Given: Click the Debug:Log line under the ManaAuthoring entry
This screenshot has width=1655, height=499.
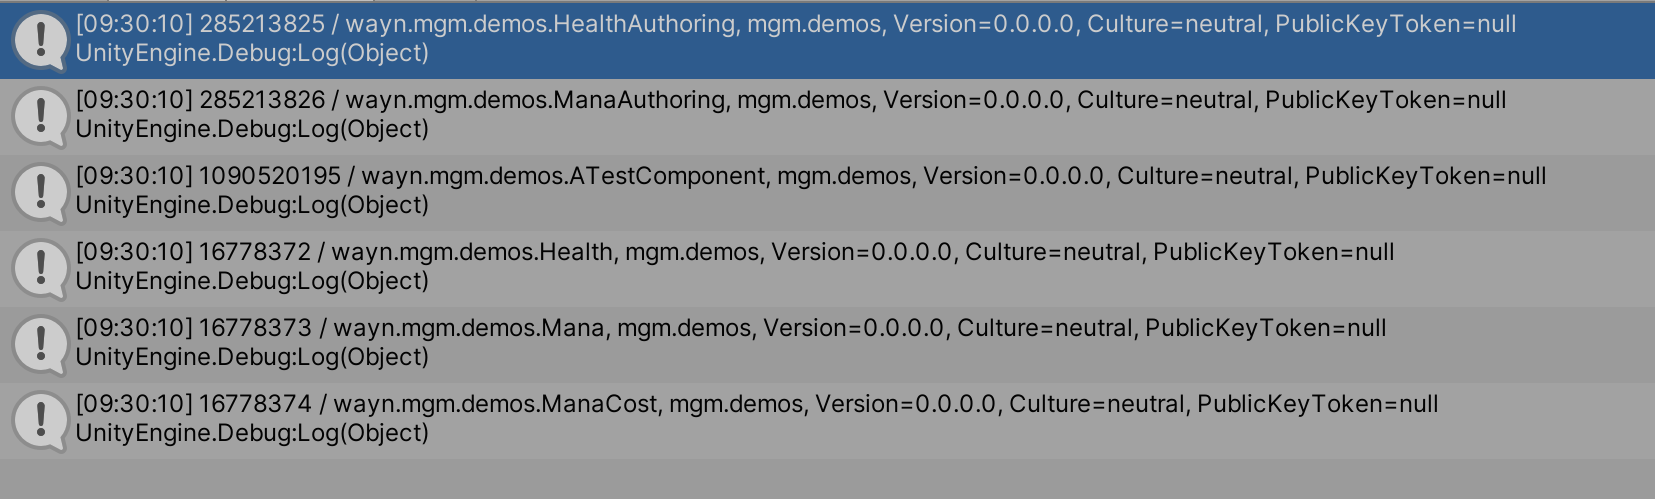Looking at the screenshot, I should coord(252,129).
